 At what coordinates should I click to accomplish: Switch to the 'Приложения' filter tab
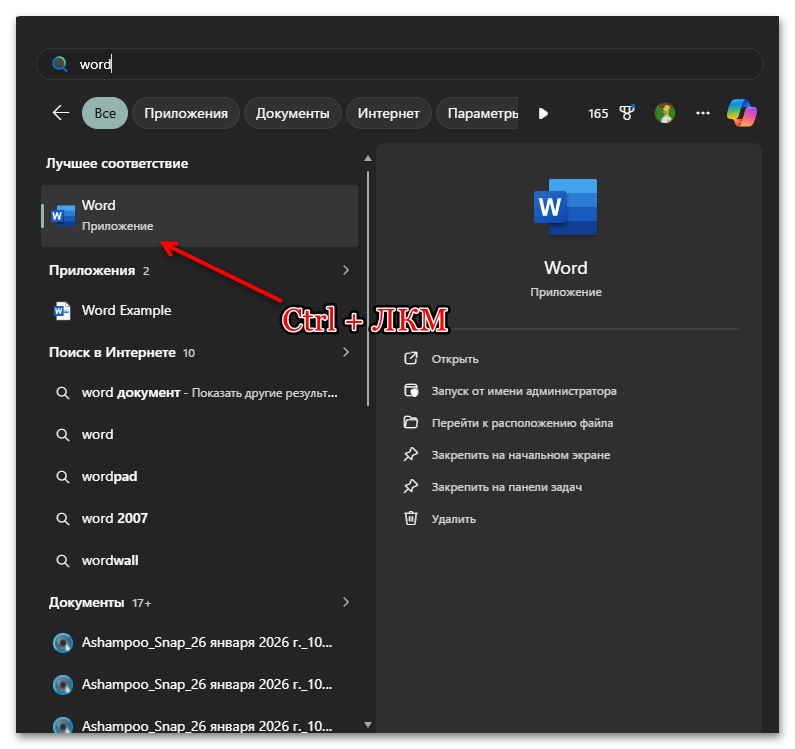pyautogui.click(x=186, y=113)
